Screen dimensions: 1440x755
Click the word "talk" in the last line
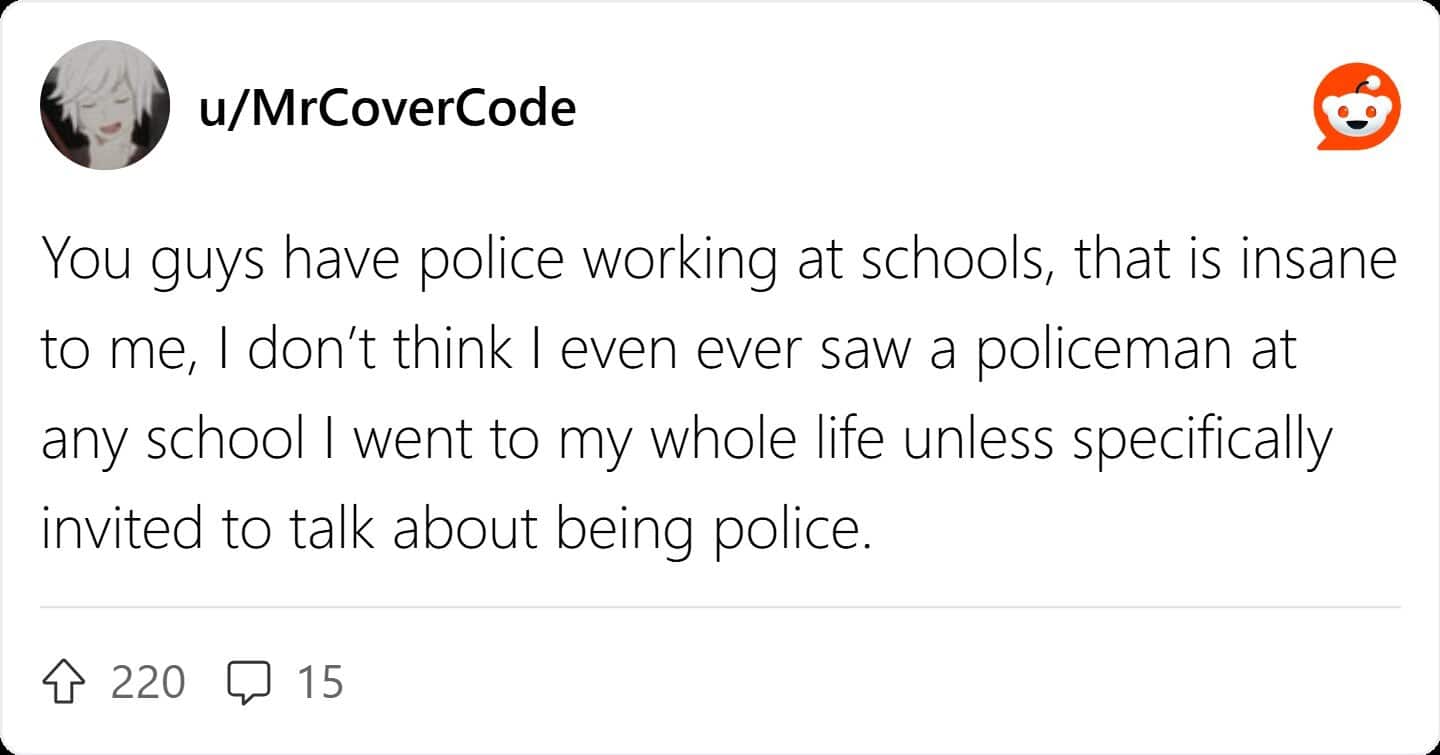pyautogui.click(x=333, y=529)
